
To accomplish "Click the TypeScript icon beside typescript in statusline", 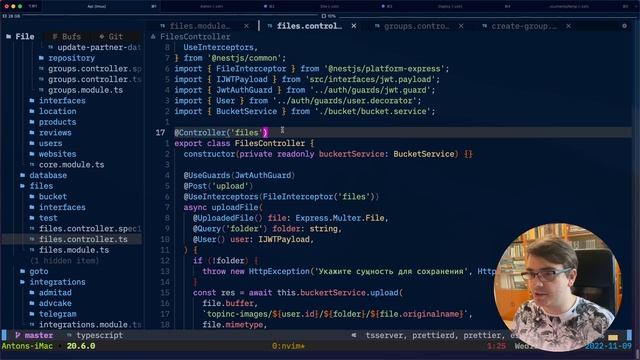I will point(69,335).
